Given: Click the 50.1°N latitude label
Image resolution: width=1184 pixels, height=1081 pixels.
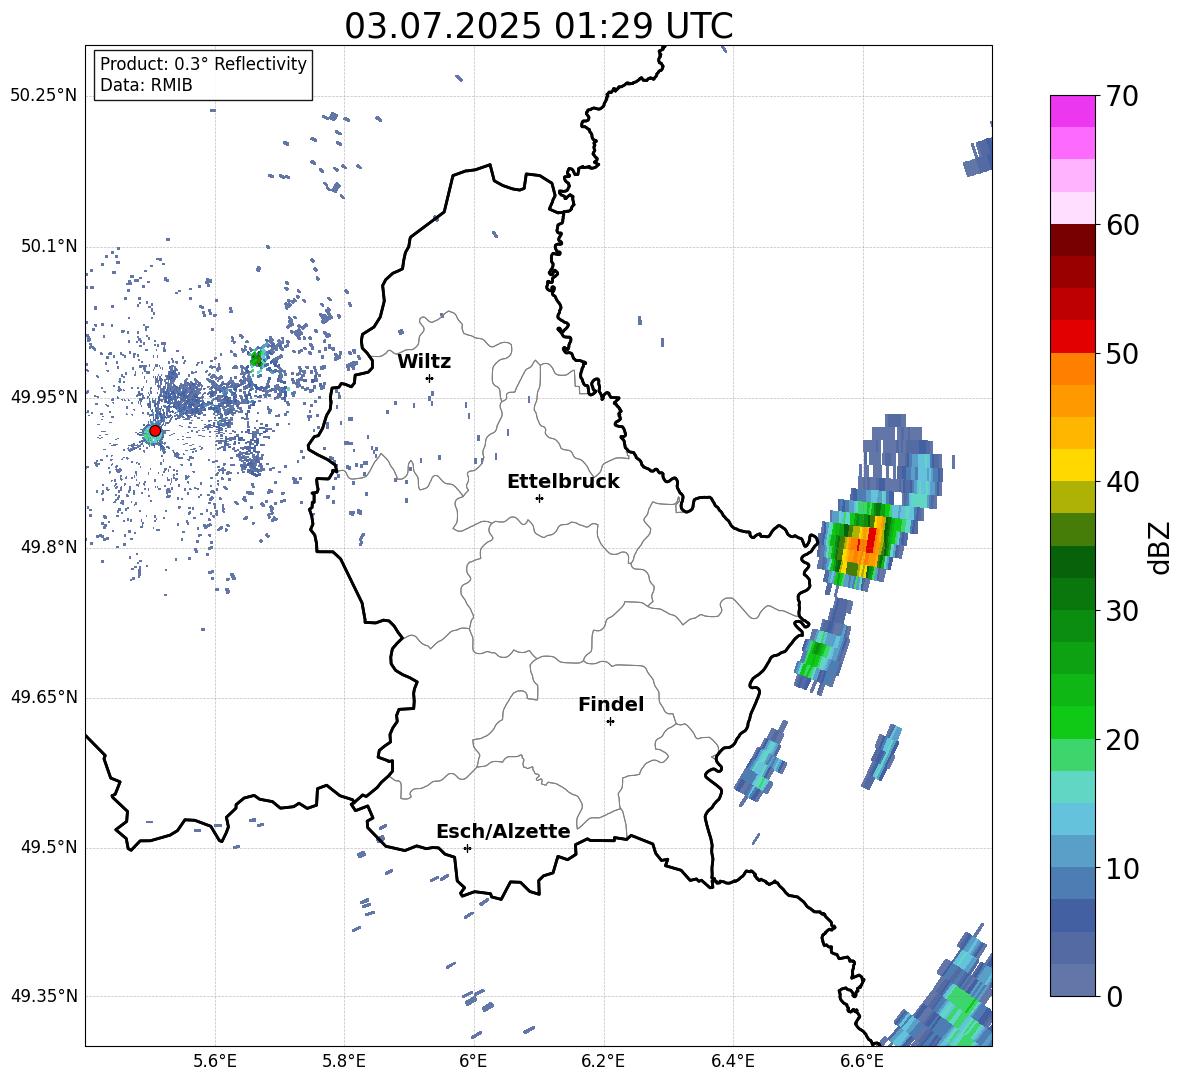Looking at the screenshot, I should pos(48,247).
